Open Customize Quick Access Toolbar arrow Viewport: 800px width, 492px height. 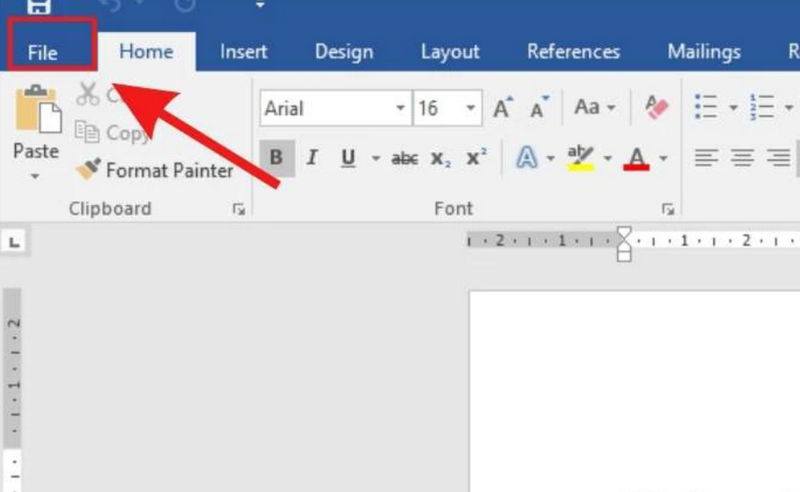[x=260, y=5]
